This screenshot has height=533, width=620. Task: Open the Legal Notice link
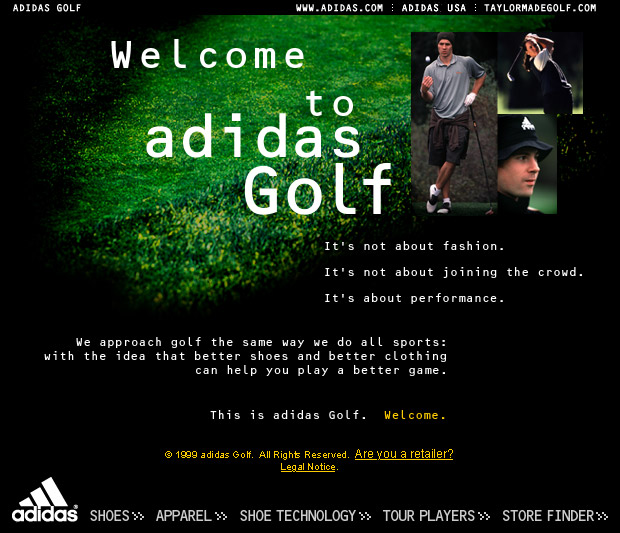(x=308, y=467)
